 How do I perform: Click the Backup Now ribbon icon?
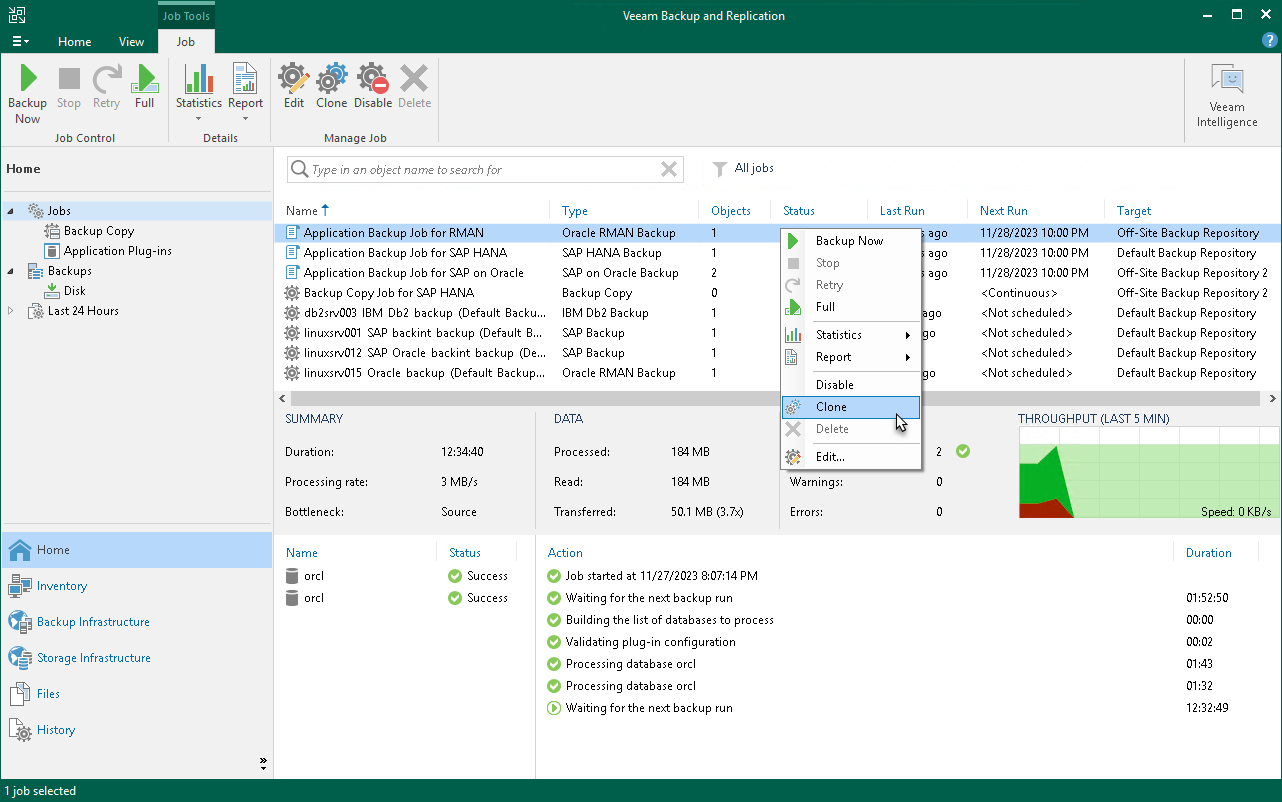pos(27,94)
